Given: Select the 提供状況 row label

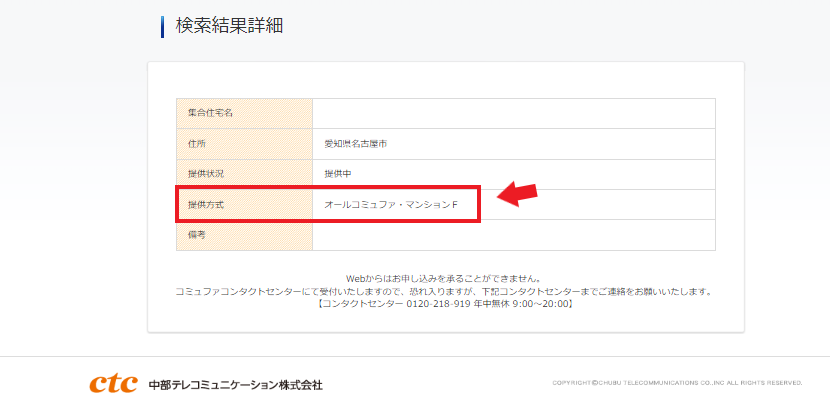Looking at the screenshot, I should (206, 174).
